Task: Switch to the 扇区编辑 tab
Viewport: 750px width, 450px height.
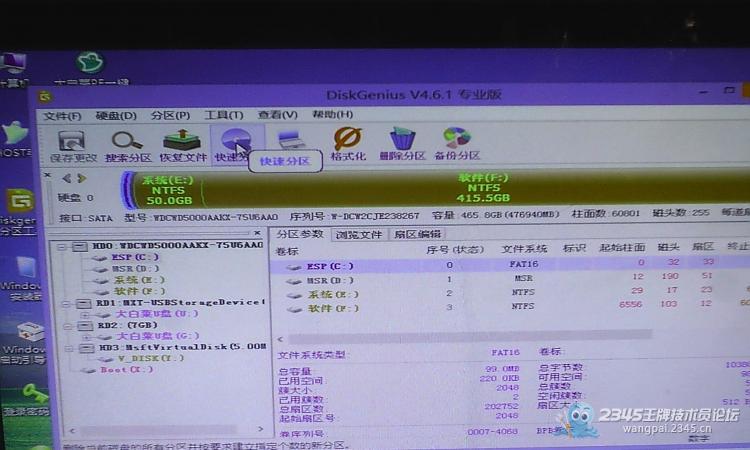Action: click(417, 234)
